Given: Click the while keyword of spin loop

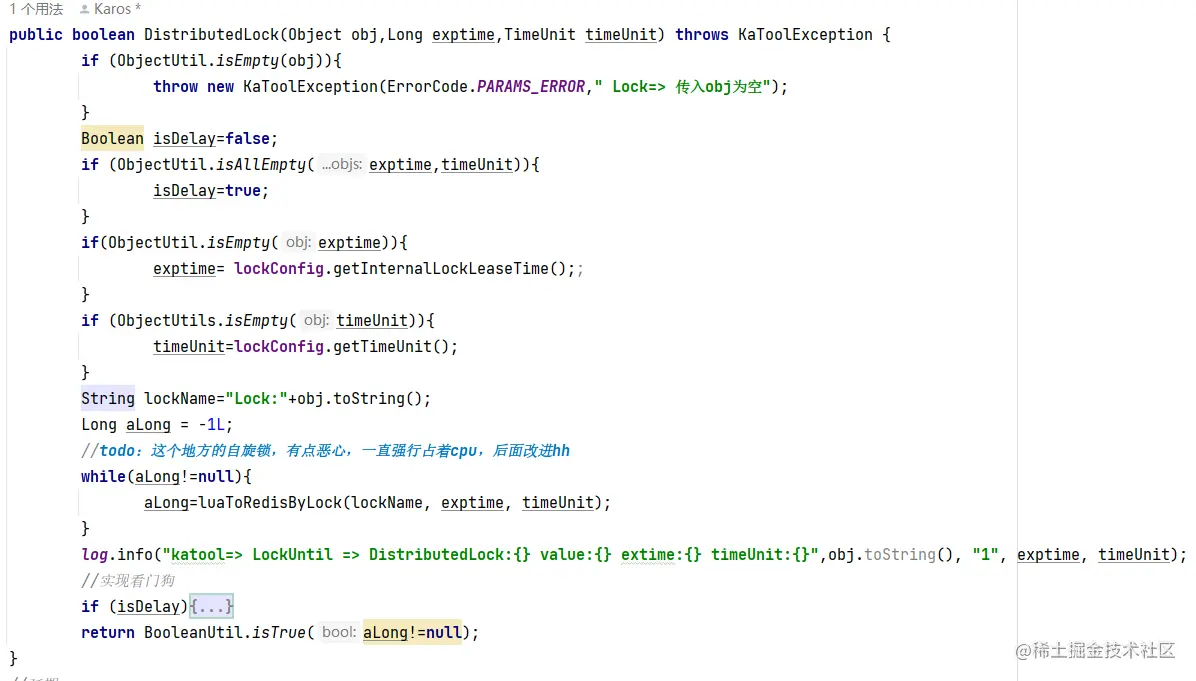Looking at the screenshot, I should click(103, 477).
